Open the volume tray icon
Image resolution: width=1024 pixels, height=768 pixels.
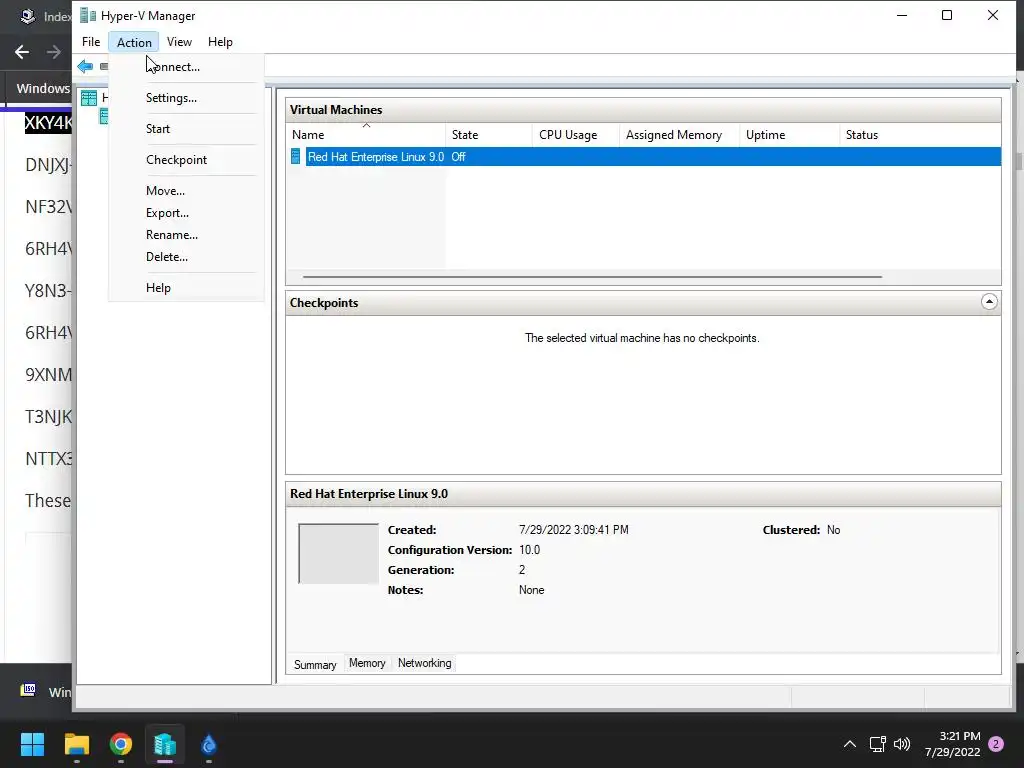[x=902, y=744]
